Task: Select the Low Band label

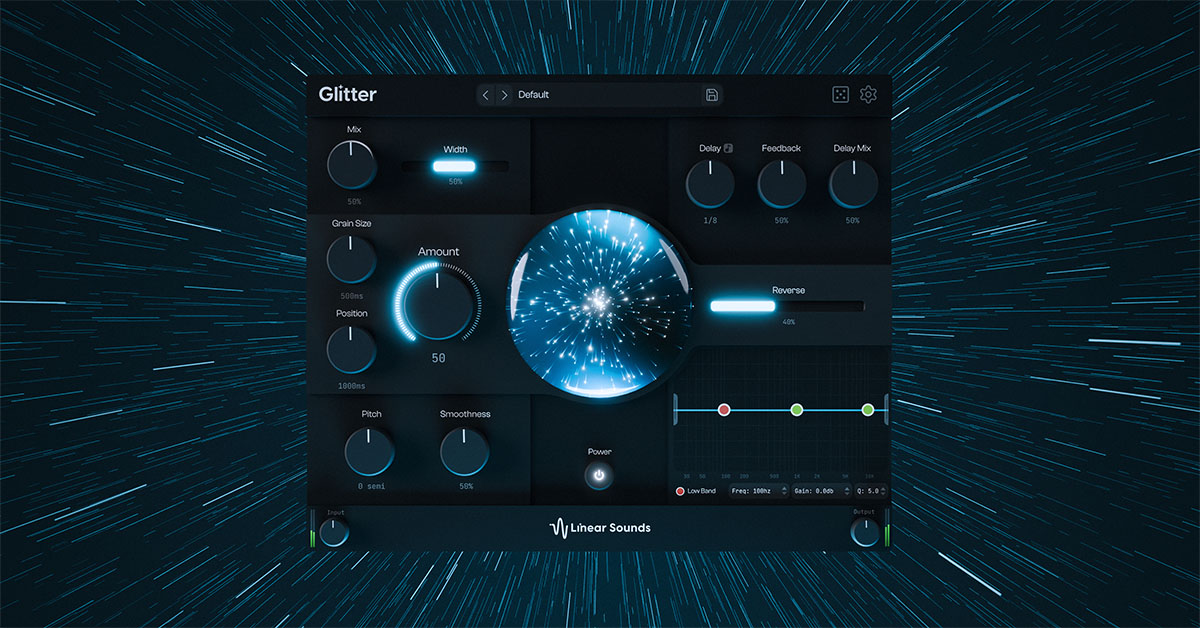Action: point(702,490)
